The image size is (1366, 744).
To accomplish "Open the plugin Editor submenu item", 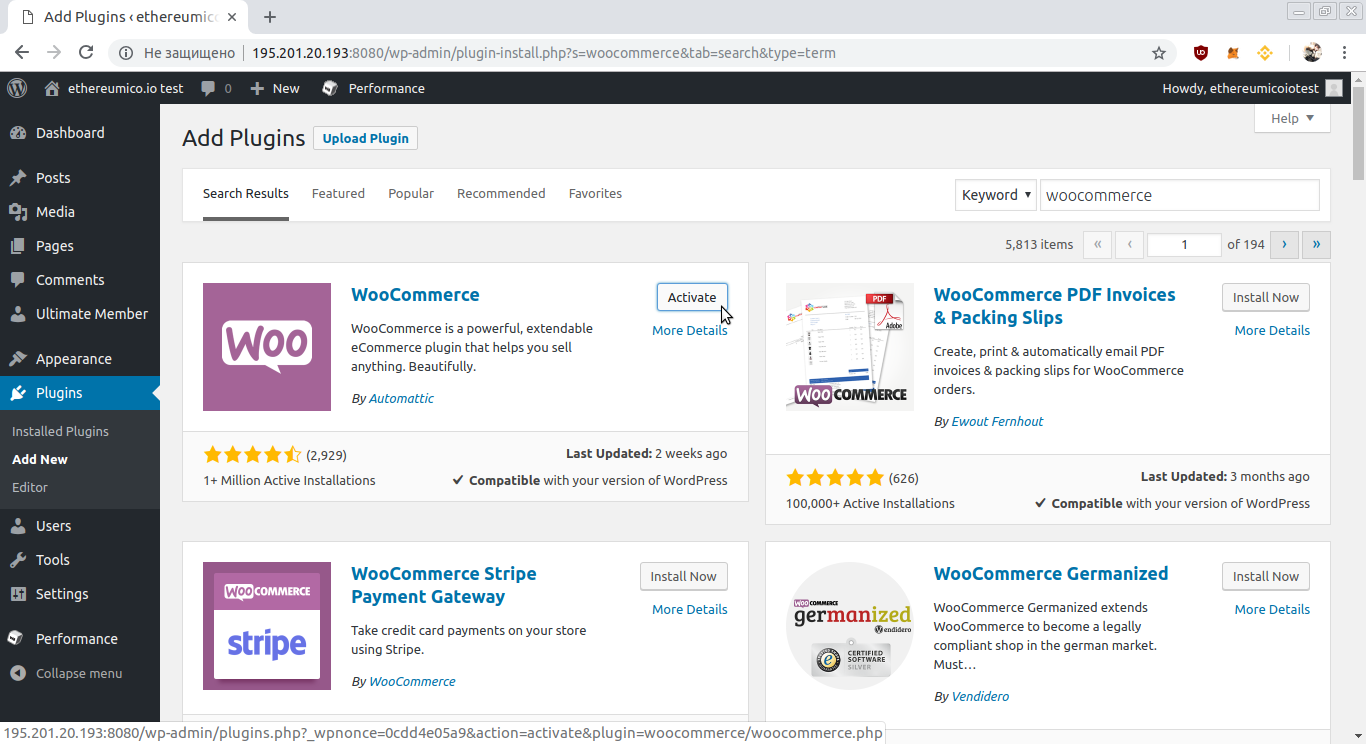I will pyautogui.click(x=30, y=488).
